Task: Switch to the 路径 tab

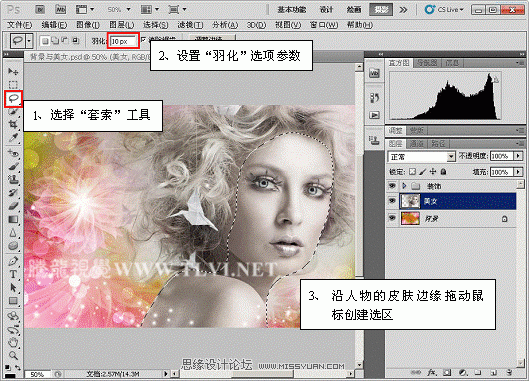Action: pos(438,143)
